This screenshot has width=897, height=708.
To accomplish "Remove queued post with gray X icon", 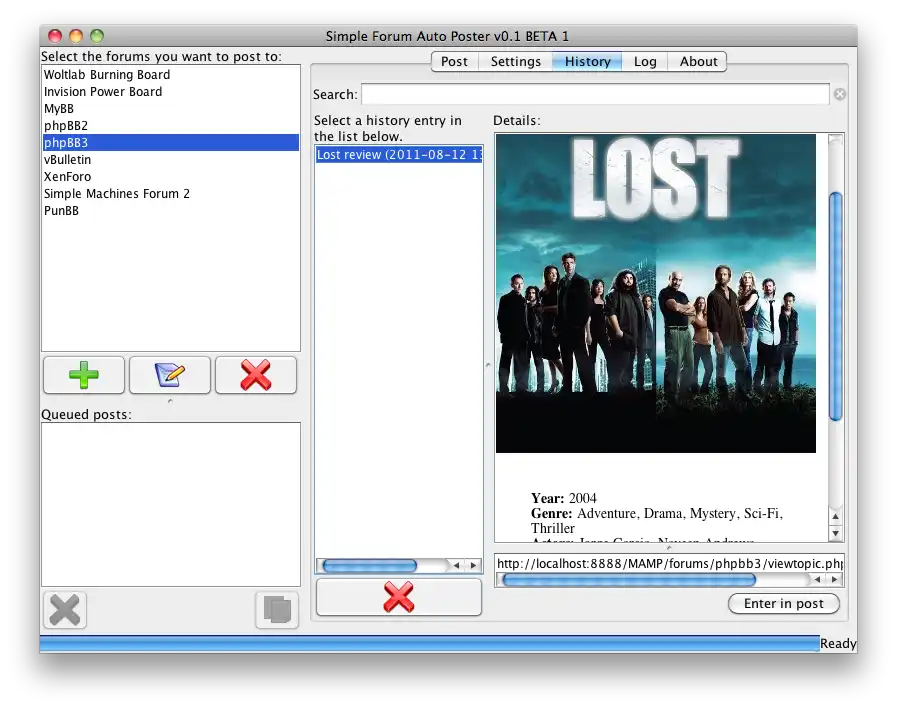I will 65,610.
